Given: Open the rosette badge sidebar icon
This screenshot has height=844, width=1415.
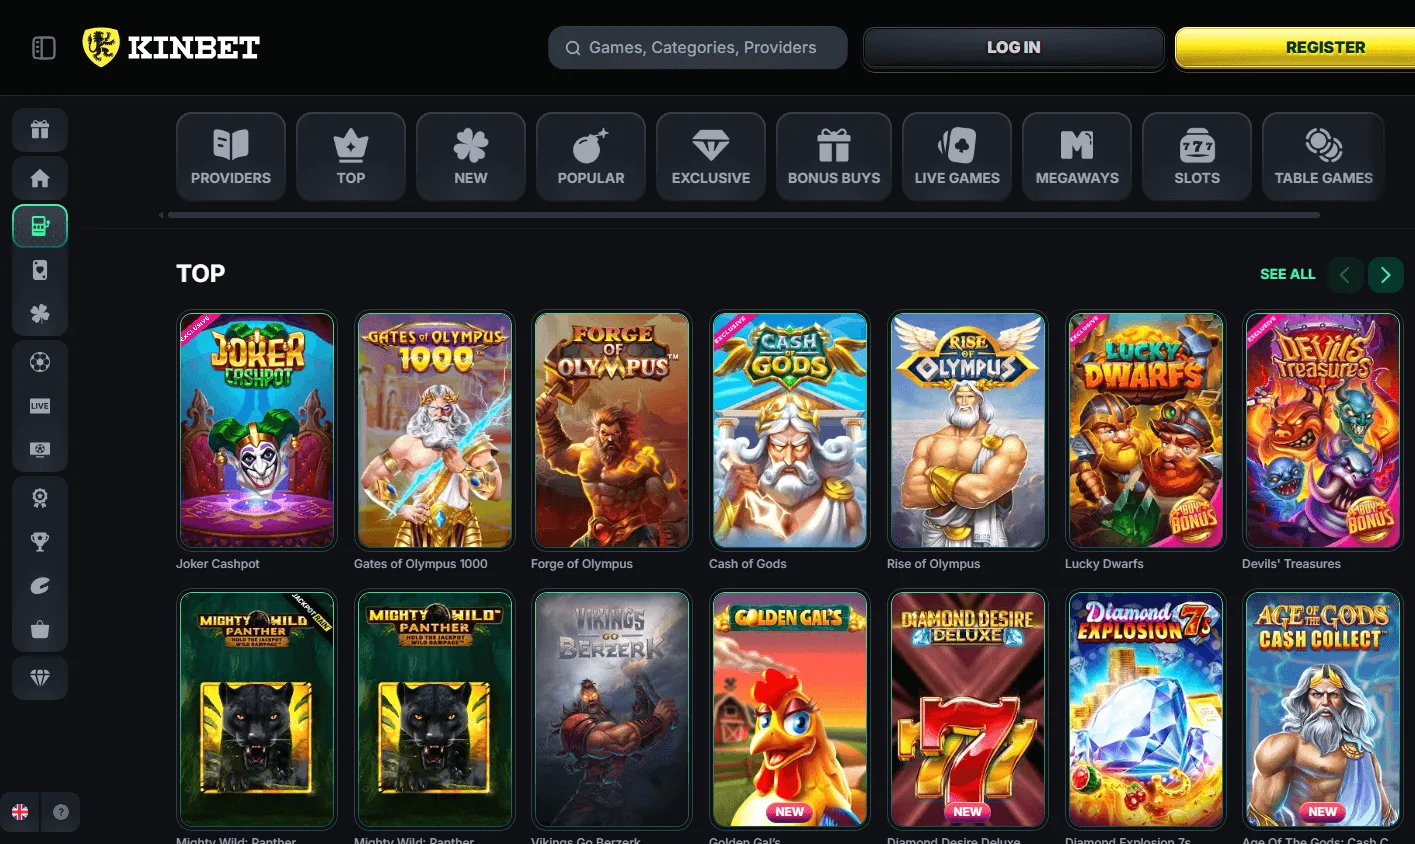Looking at the screenshot, I should [40, 498].
